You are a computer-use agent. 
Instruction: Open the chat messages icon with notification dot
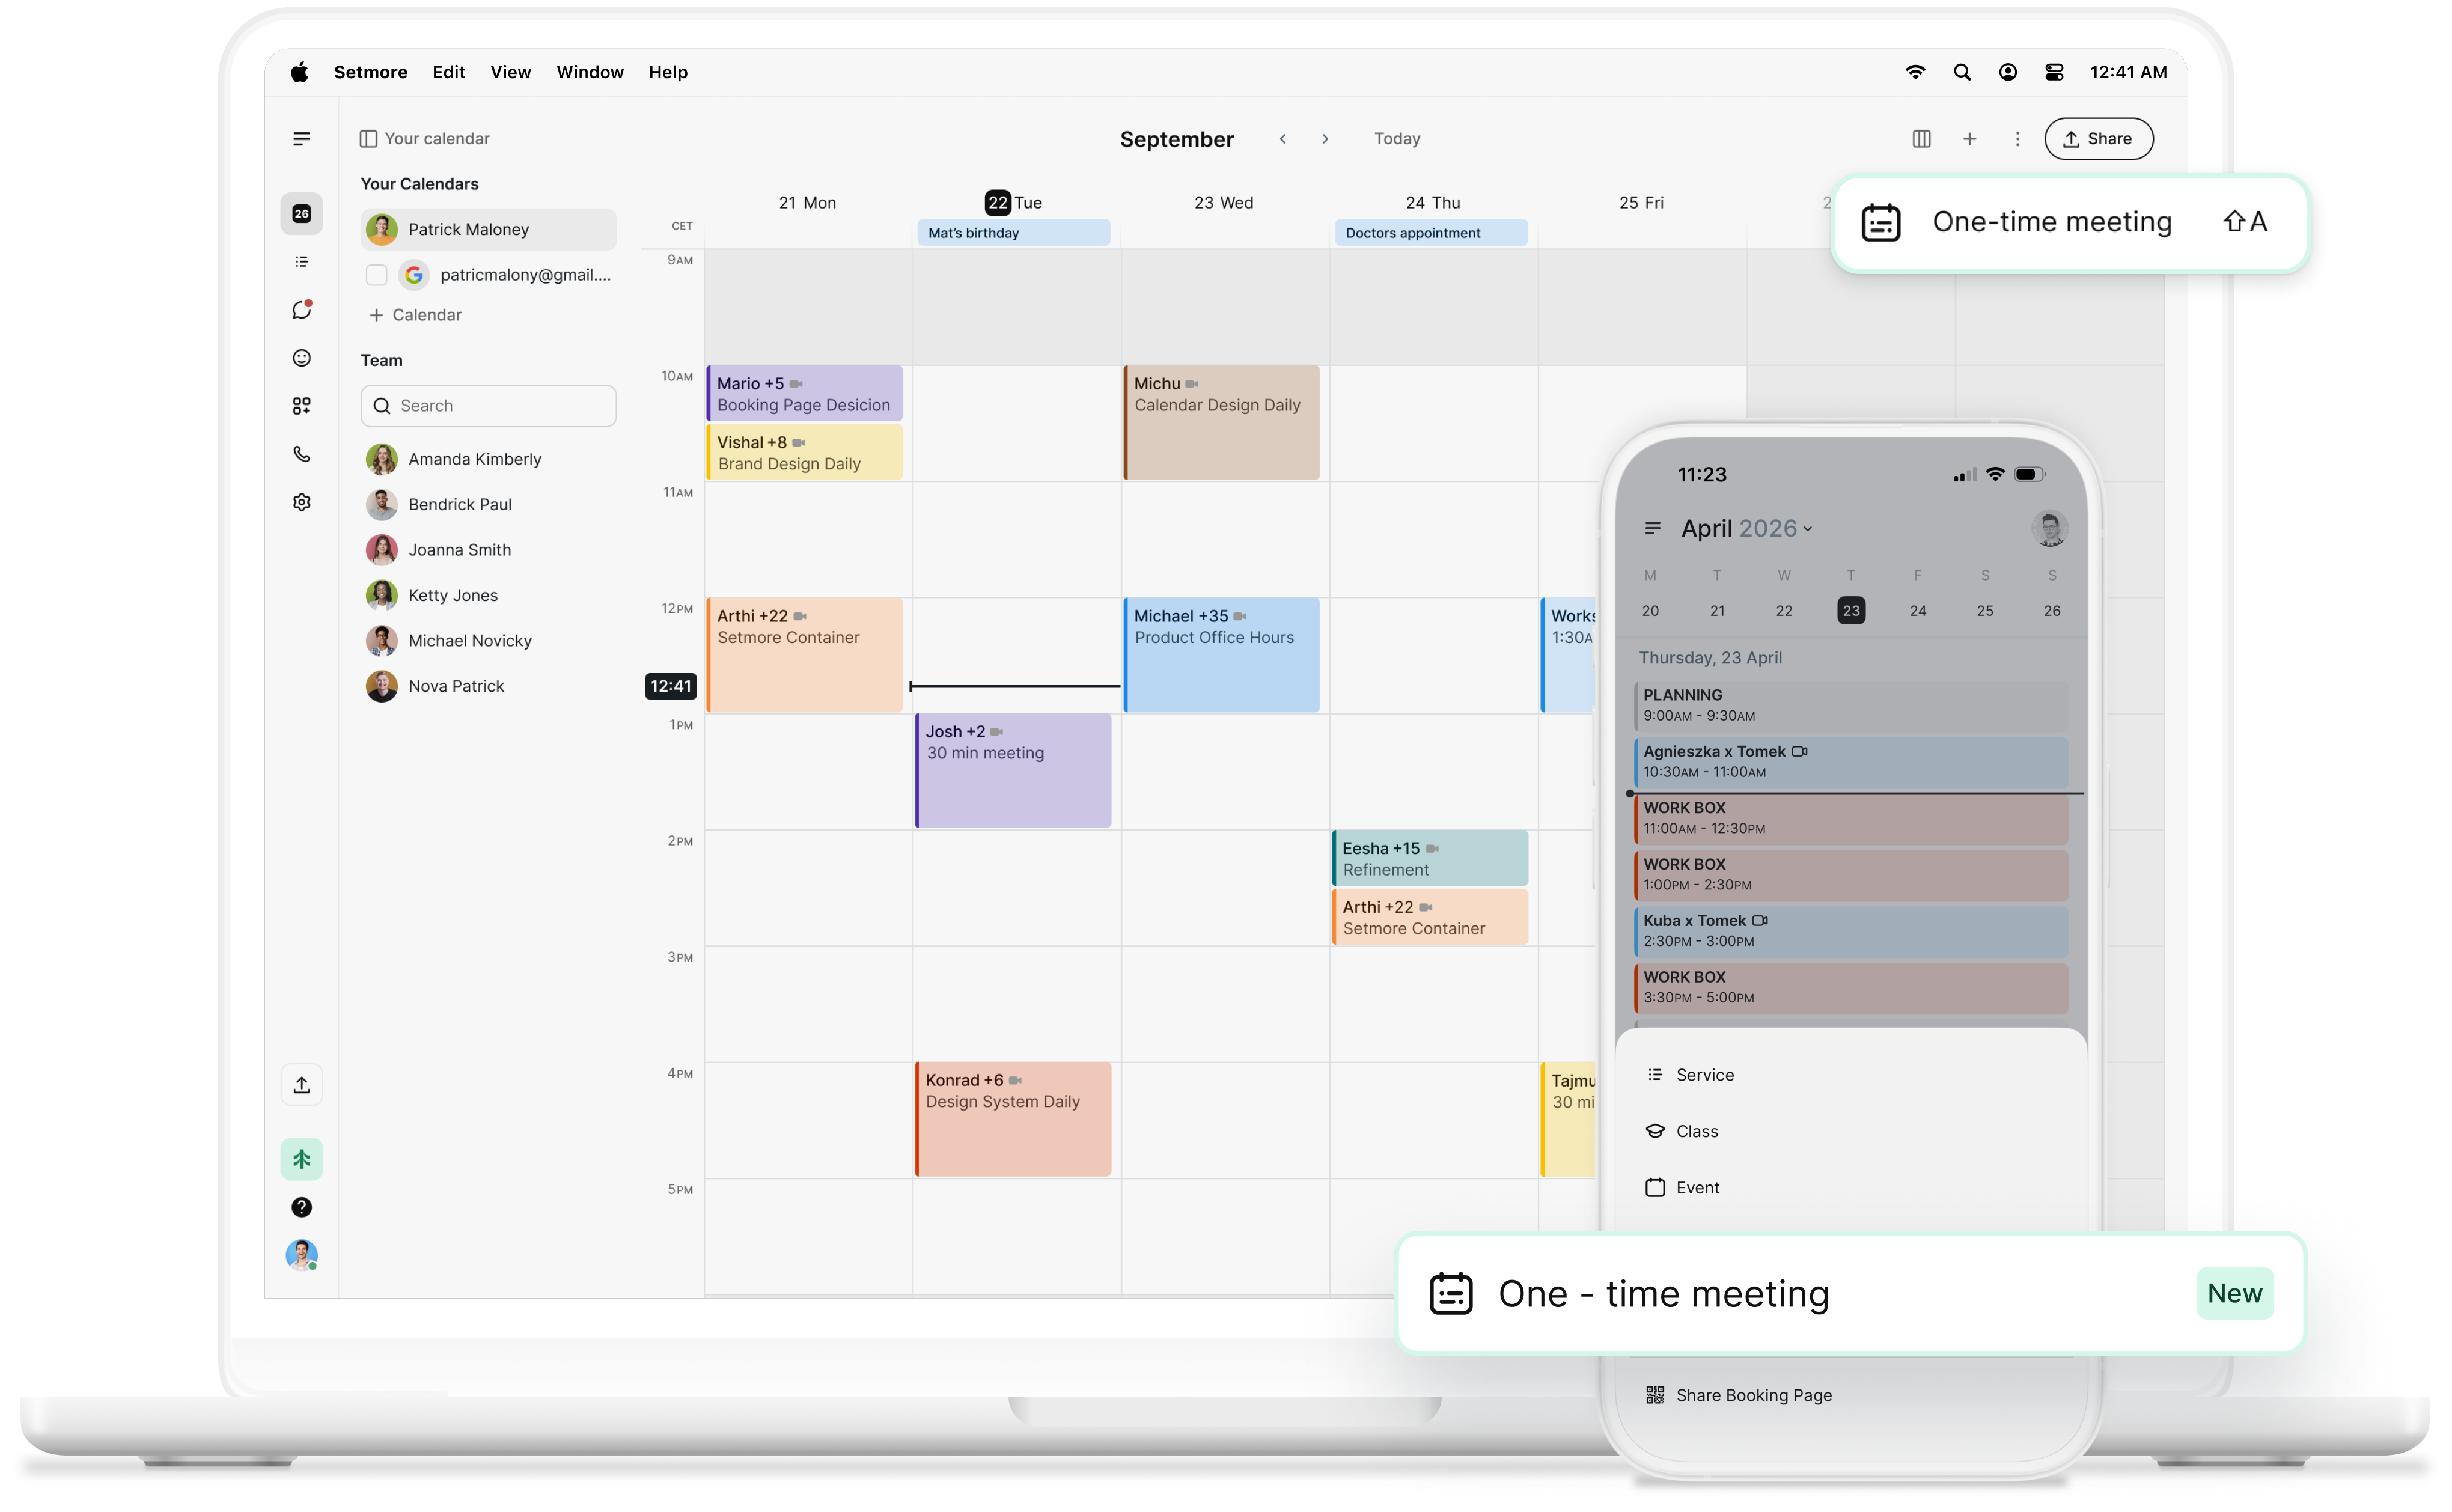click(x=301, y=310)
